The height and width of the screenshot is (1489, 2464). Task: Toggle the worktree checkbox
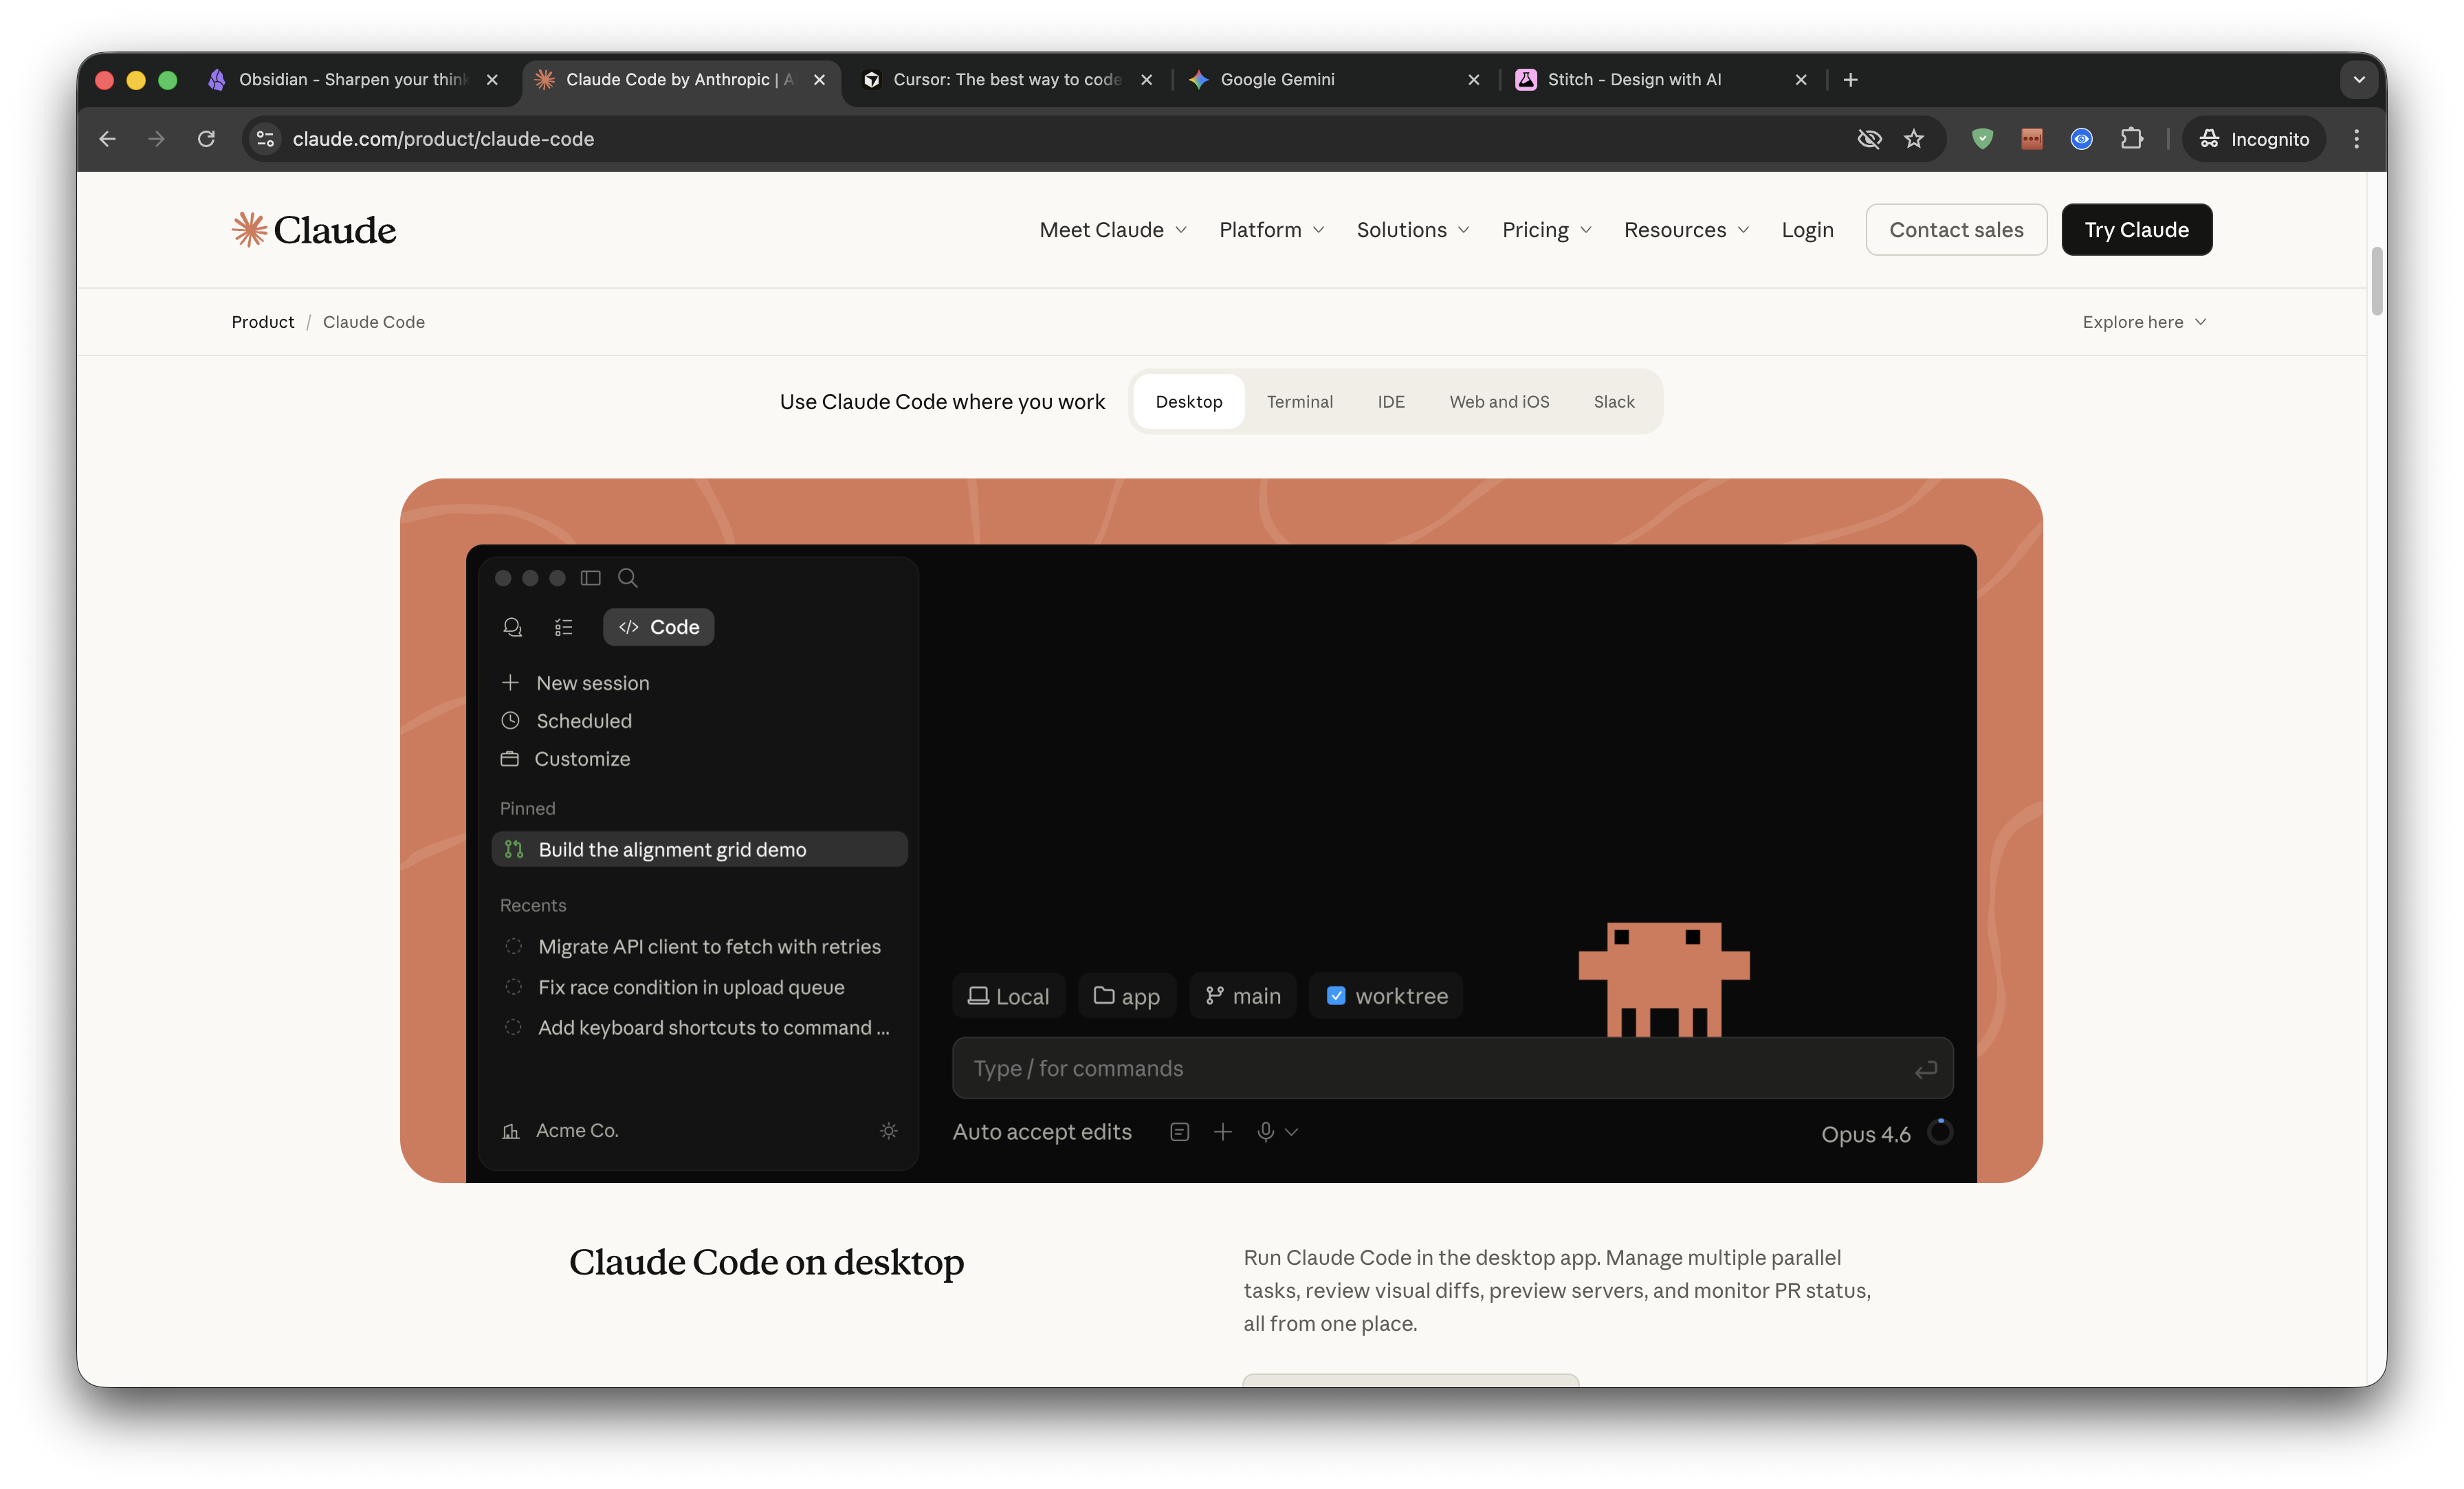[1336, 996]
